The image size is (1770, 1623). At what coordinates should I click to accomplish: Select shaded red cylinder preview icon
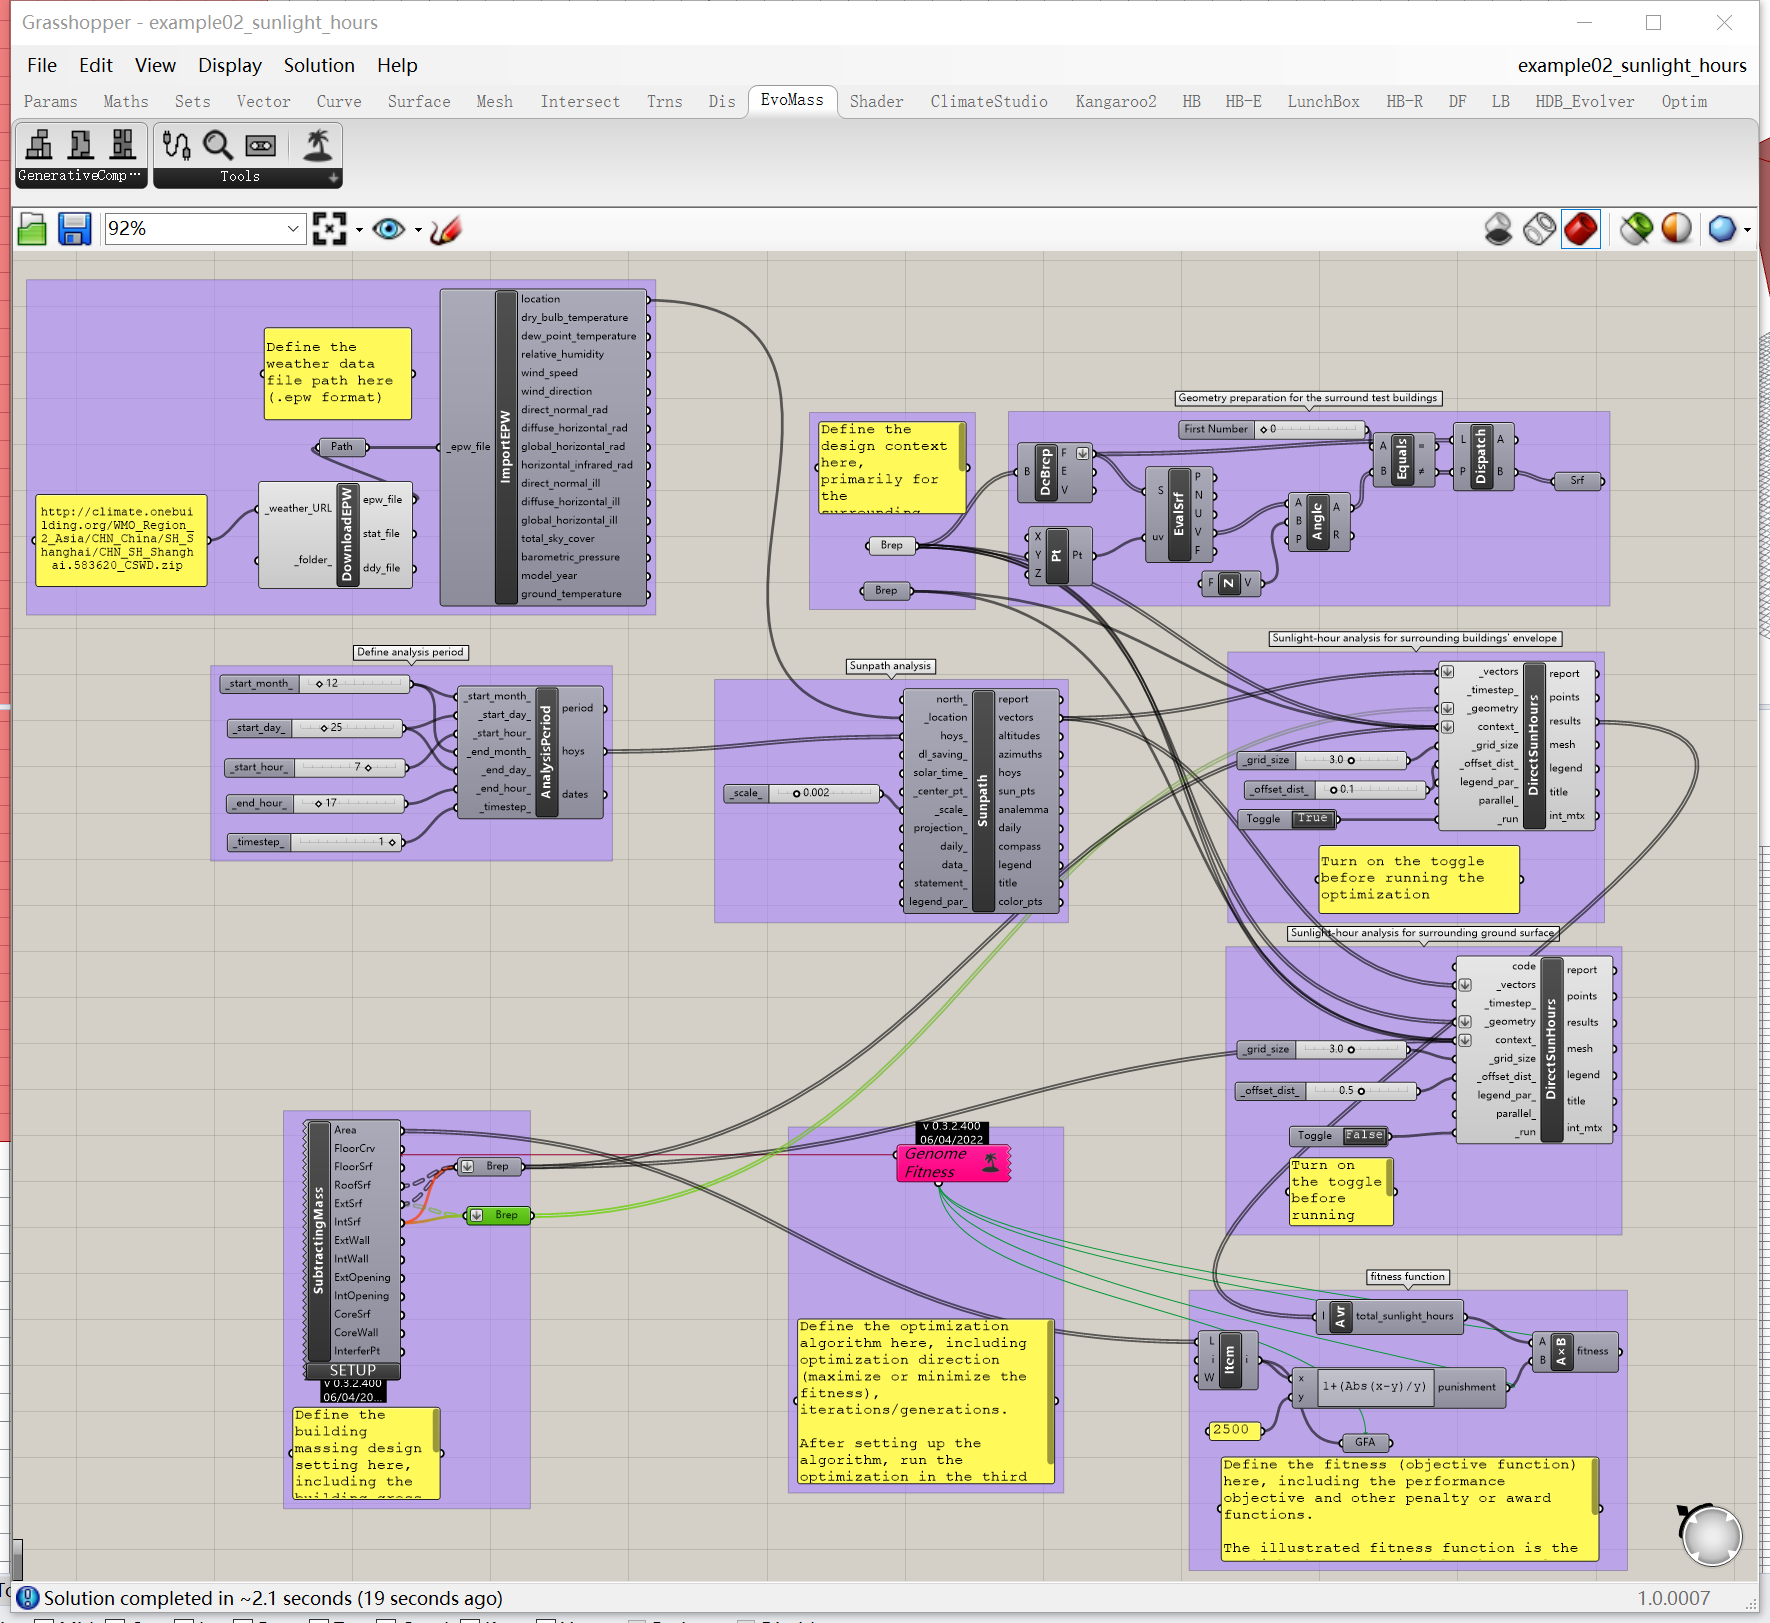[x=1581, y=229]
